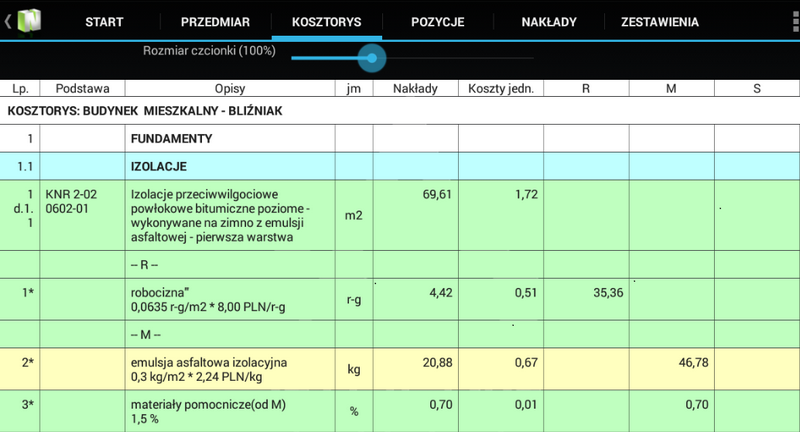The width and height of the screenshot is (800, 432).
Task: Click the Lp. column header
Action: 20,88
